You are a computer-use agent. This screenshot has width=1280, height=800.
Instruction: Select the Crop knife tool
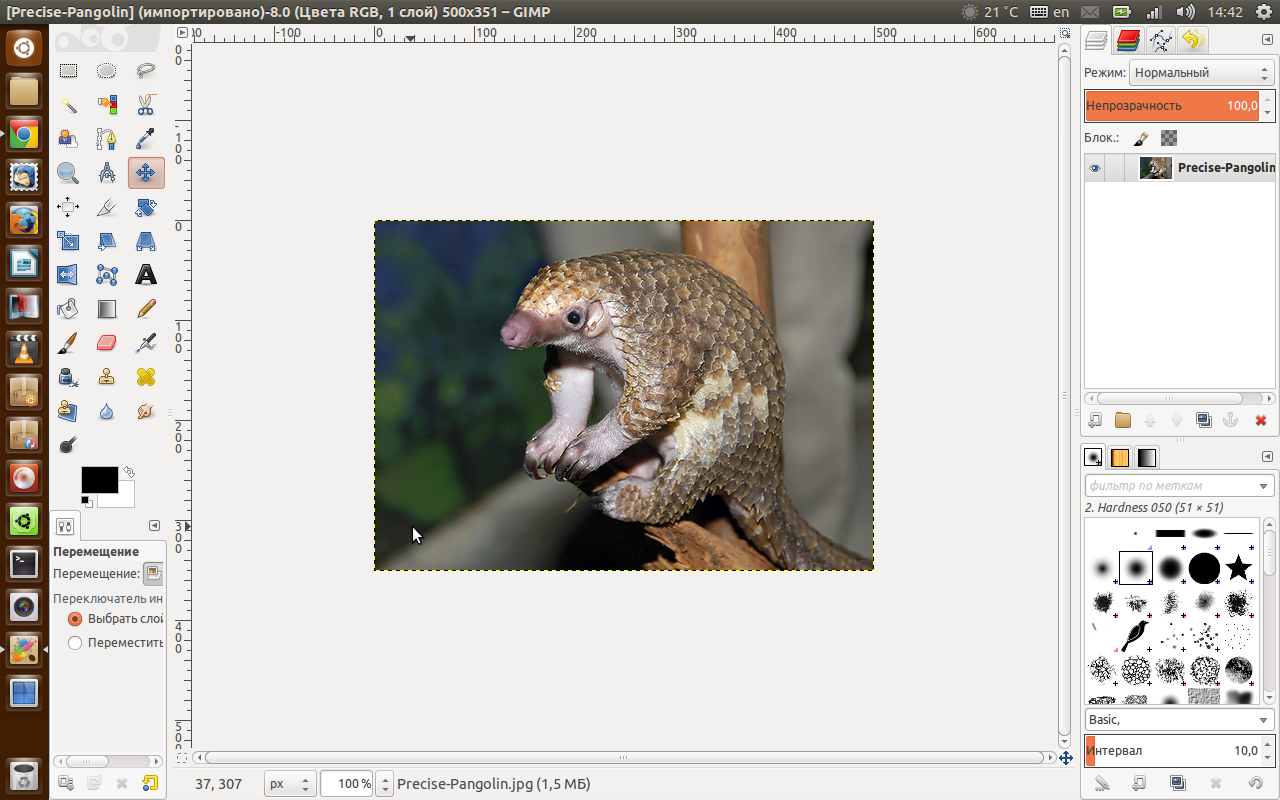[x=107, y=207]
